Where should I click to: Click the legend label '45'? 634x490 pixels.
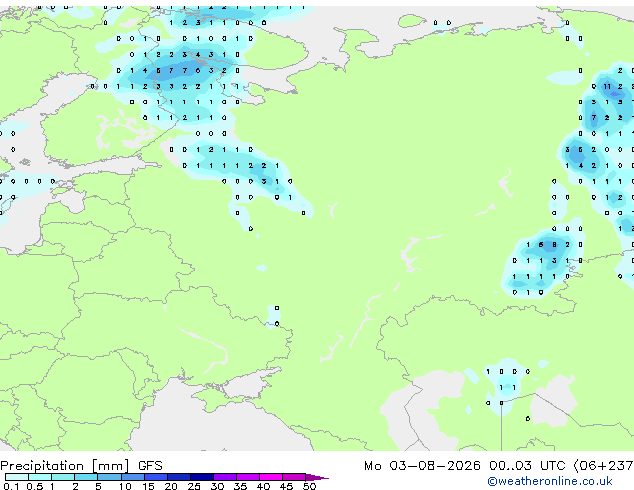286,486
